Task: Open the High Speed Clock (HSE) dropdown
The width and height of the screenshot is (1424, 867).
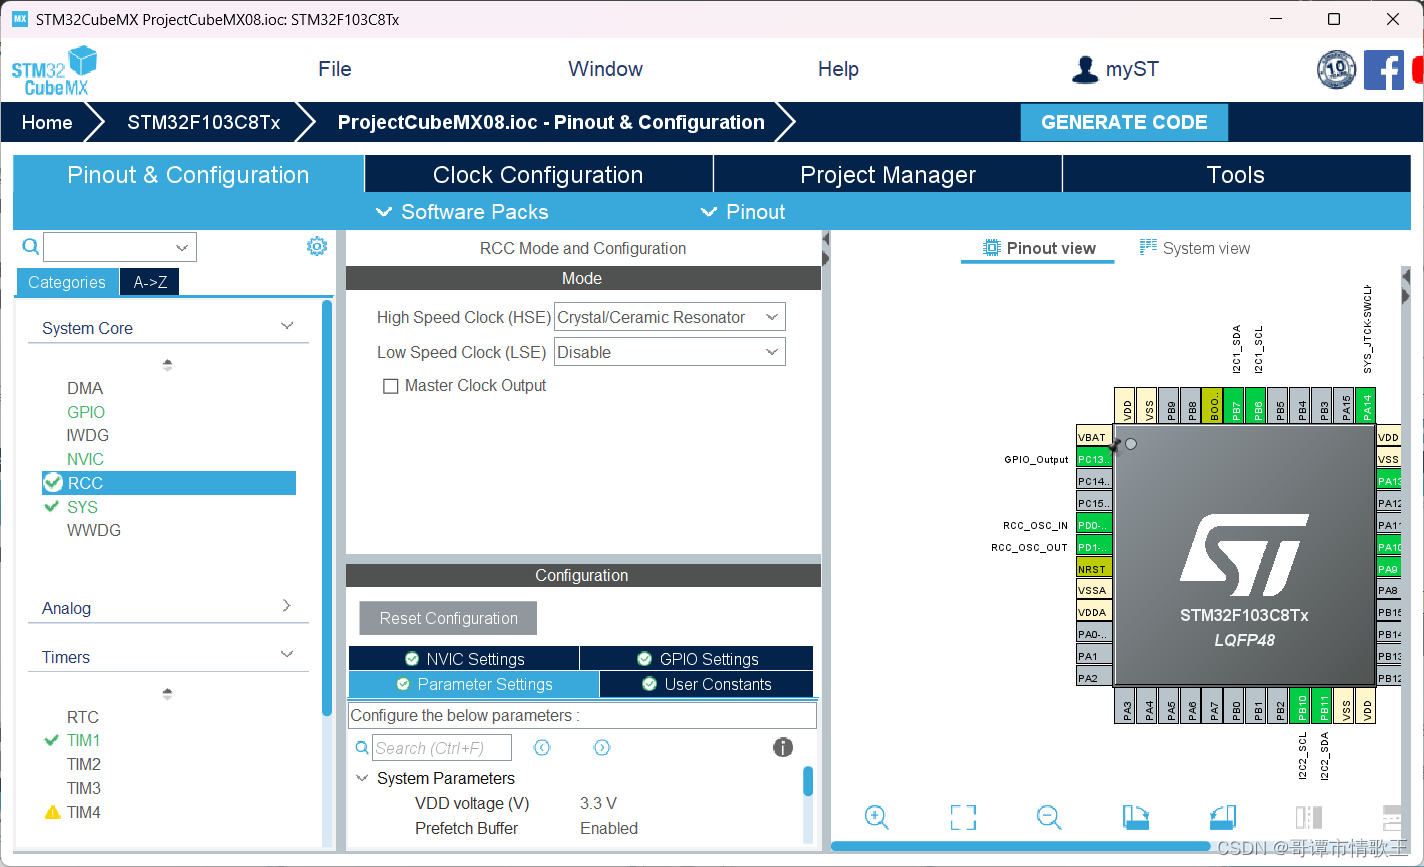Action: point(670,317)
